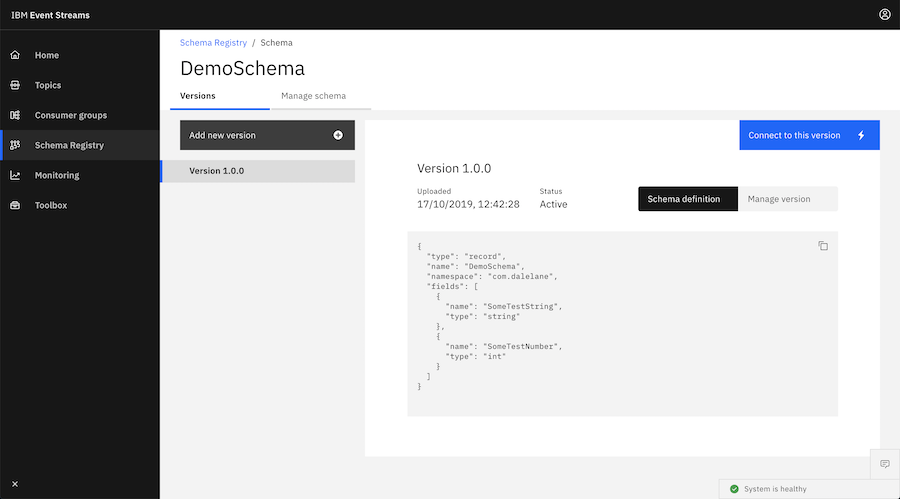Click the Schema breadcrumb text

(276, 42)
